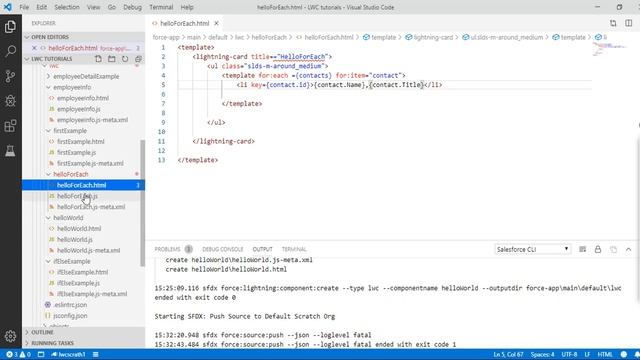Open the Output channel Salesforce CLI dropdown
The image size is (640, 360).
pyautogui.click(x=532, y=249)
